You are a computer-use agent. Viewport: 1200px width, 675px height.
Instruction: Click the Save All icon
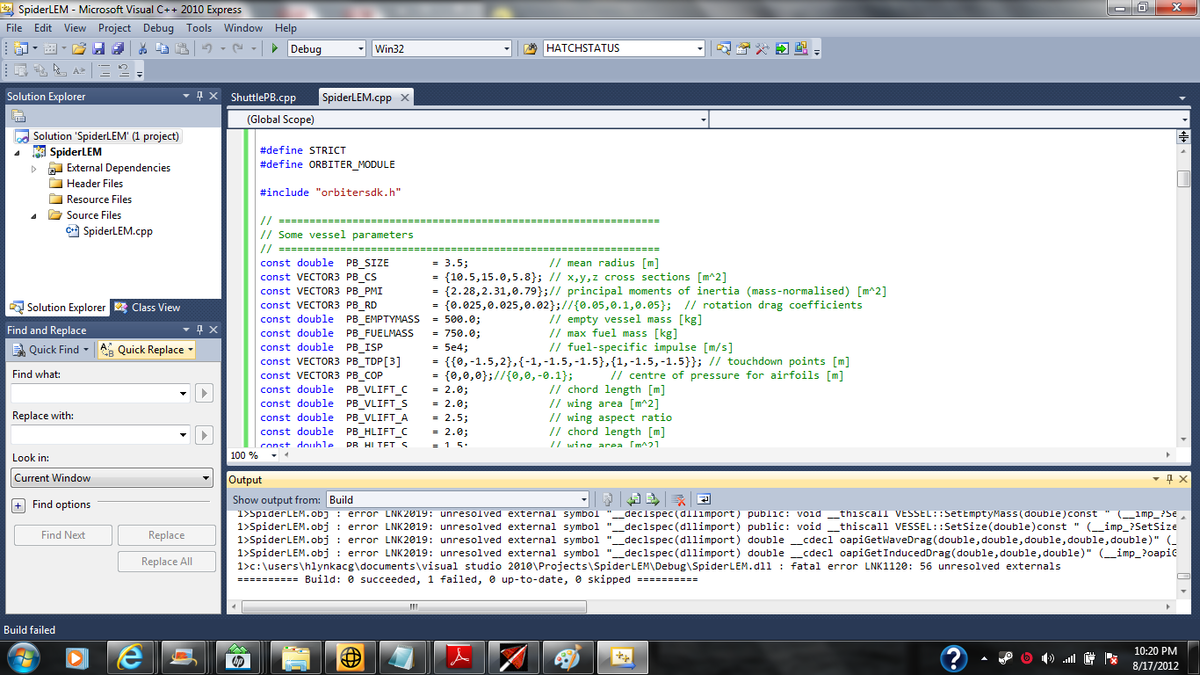118,48
